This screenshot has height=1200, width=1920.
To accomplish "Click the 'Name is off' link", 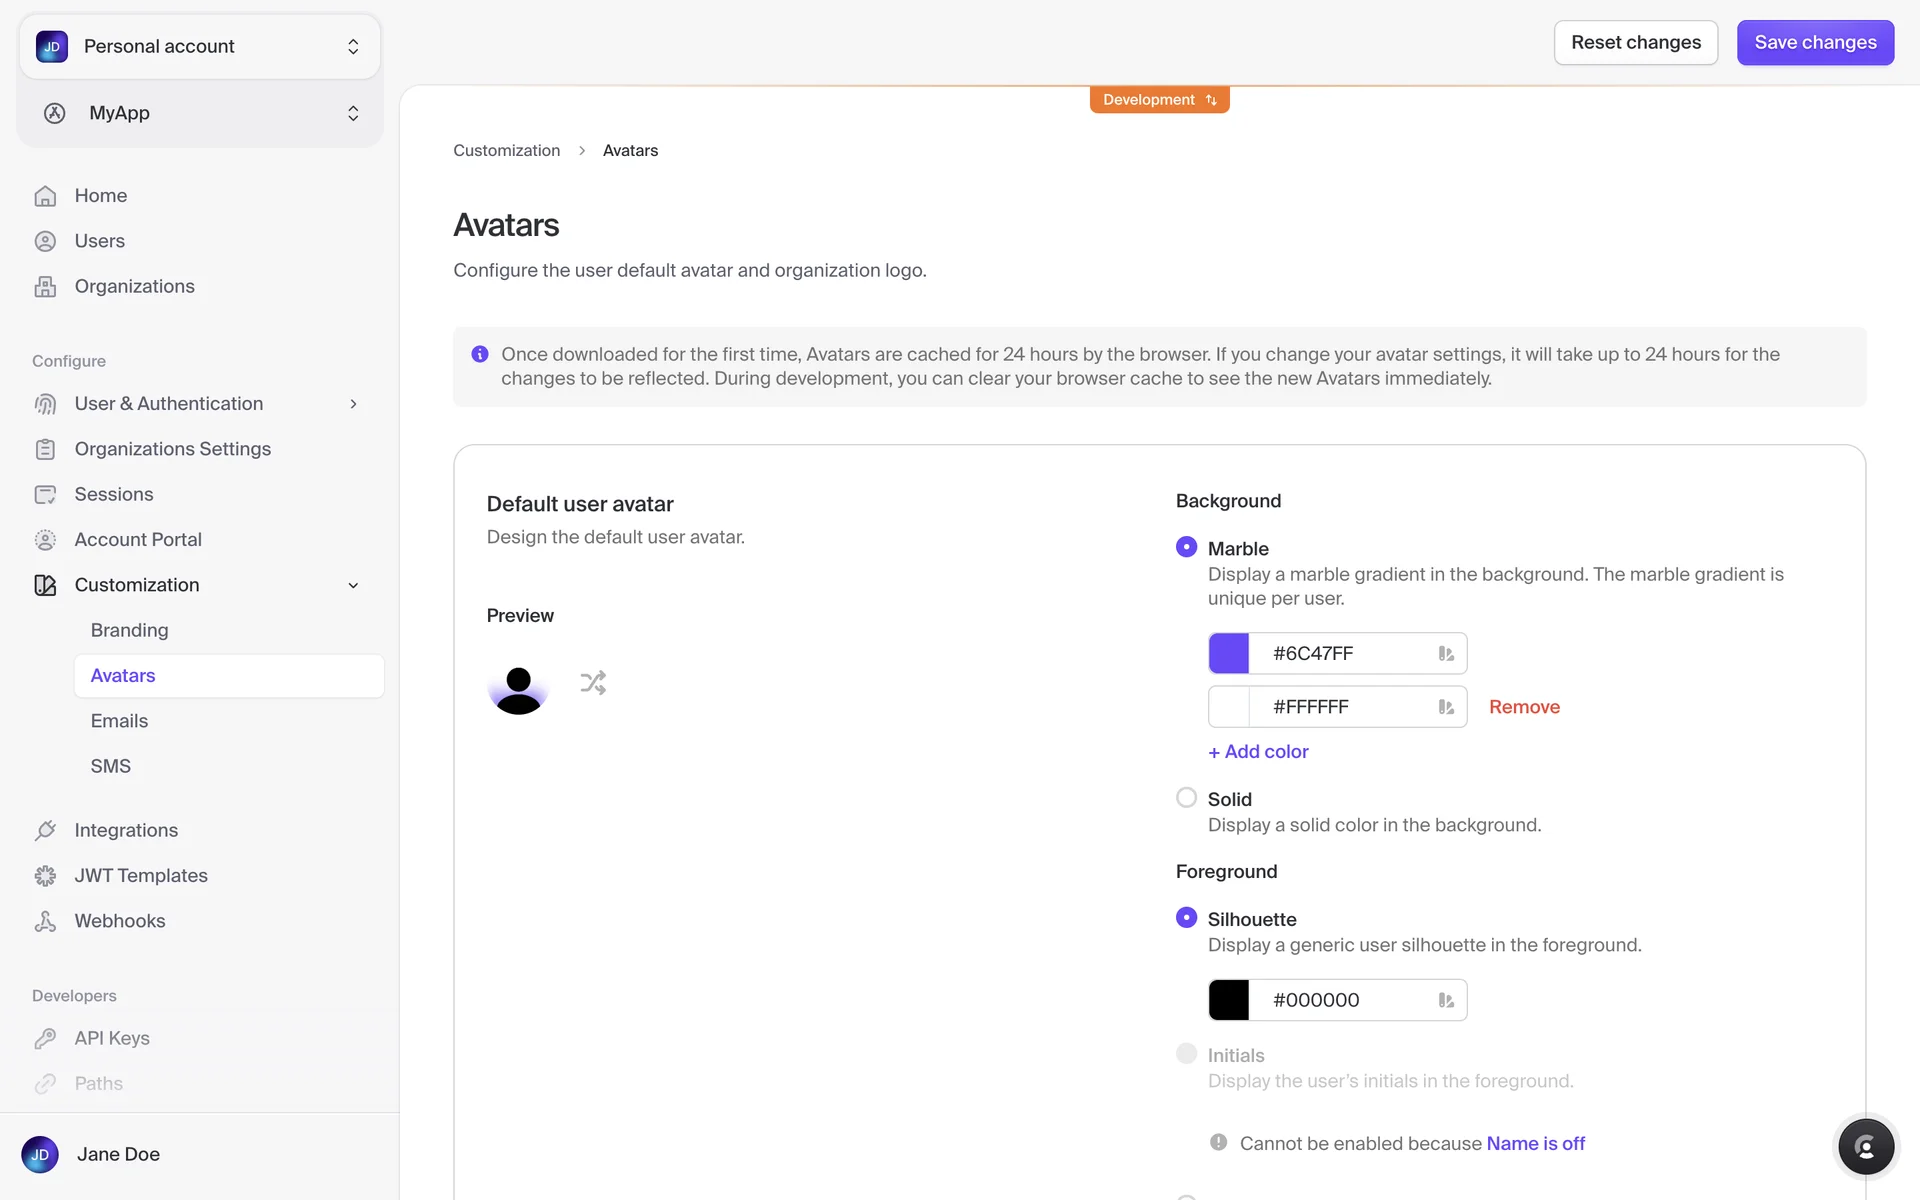I will coord(1535,1143).
